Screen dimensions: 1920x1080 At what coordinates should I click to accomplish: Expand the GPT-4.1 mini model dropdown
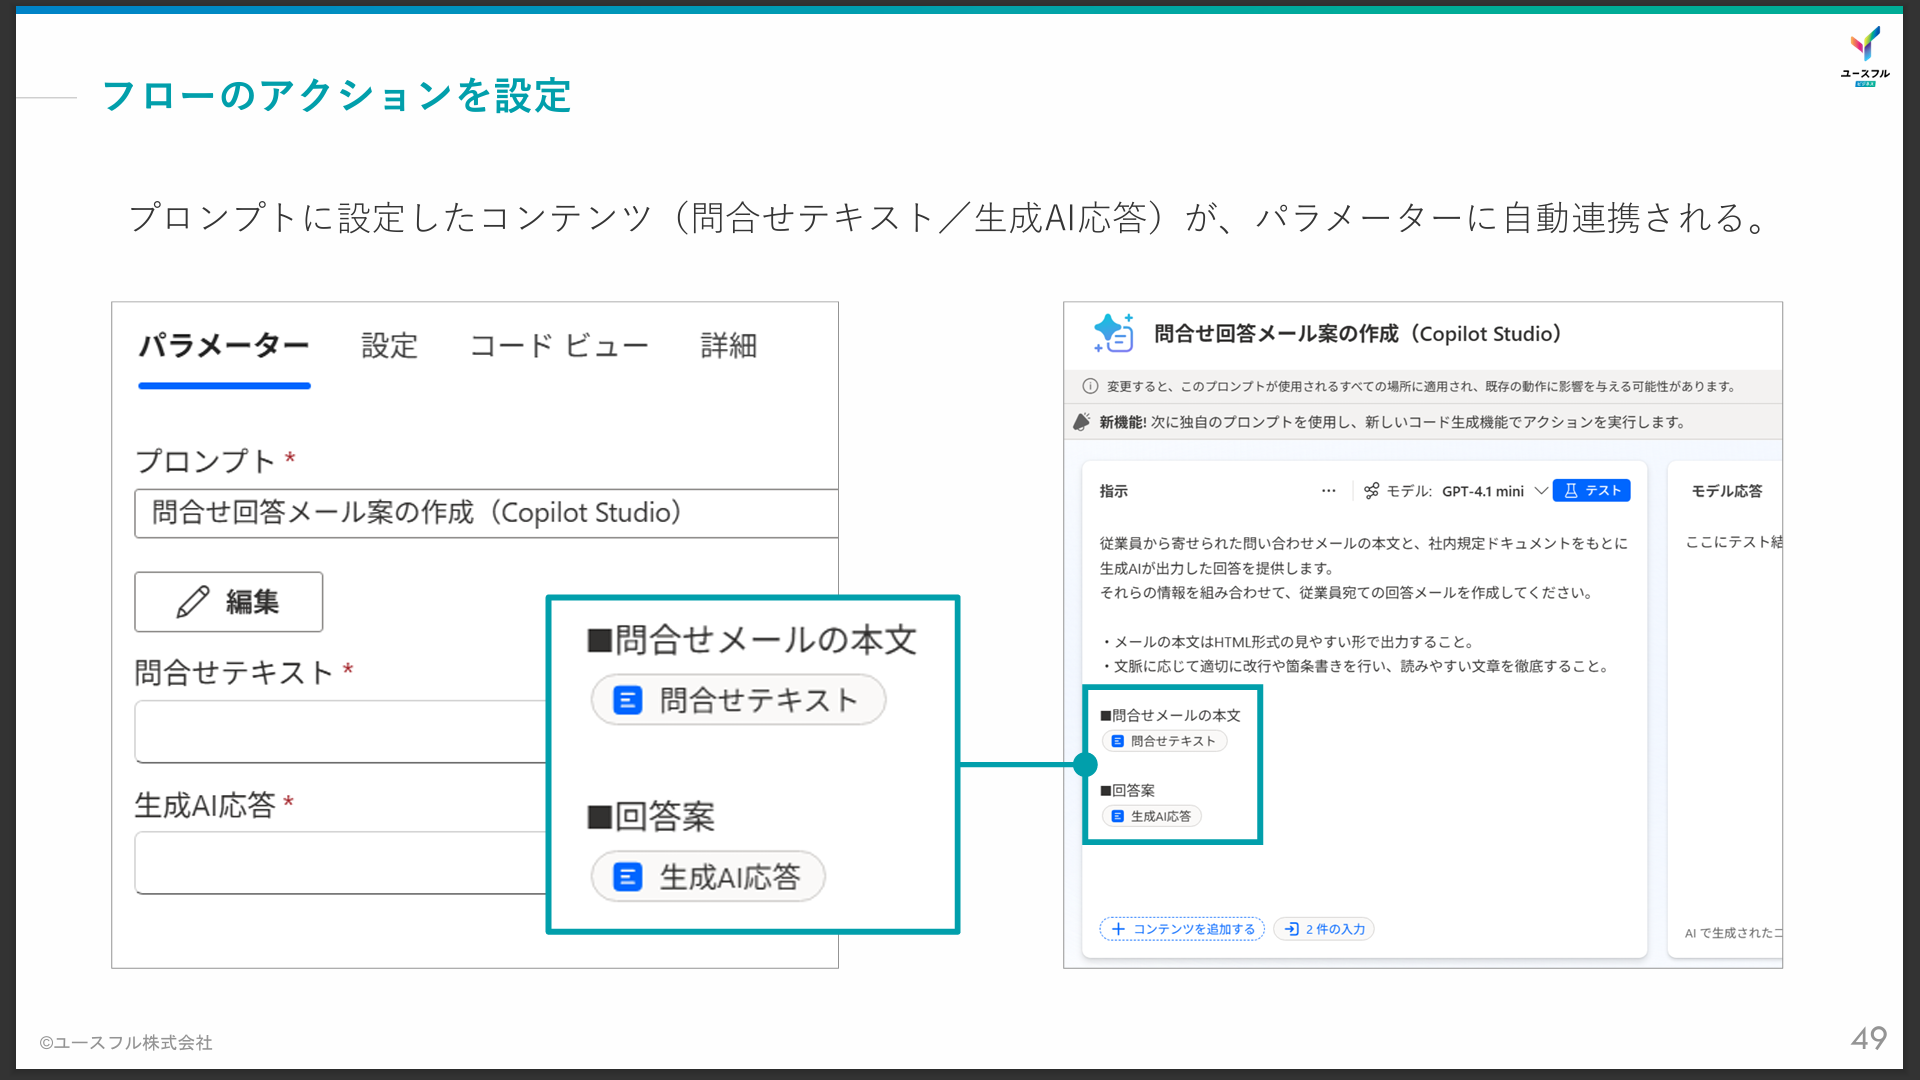[1541, 491]
